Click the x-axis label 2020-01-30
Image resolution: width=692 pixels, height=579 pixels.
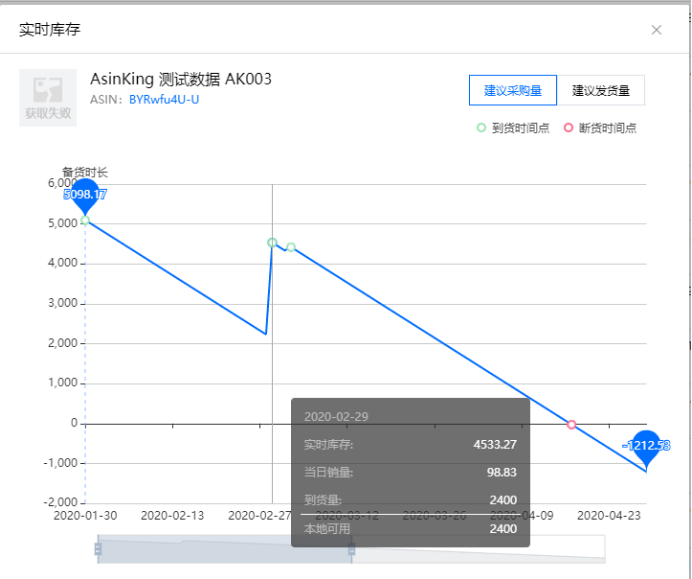pos(85,515)
